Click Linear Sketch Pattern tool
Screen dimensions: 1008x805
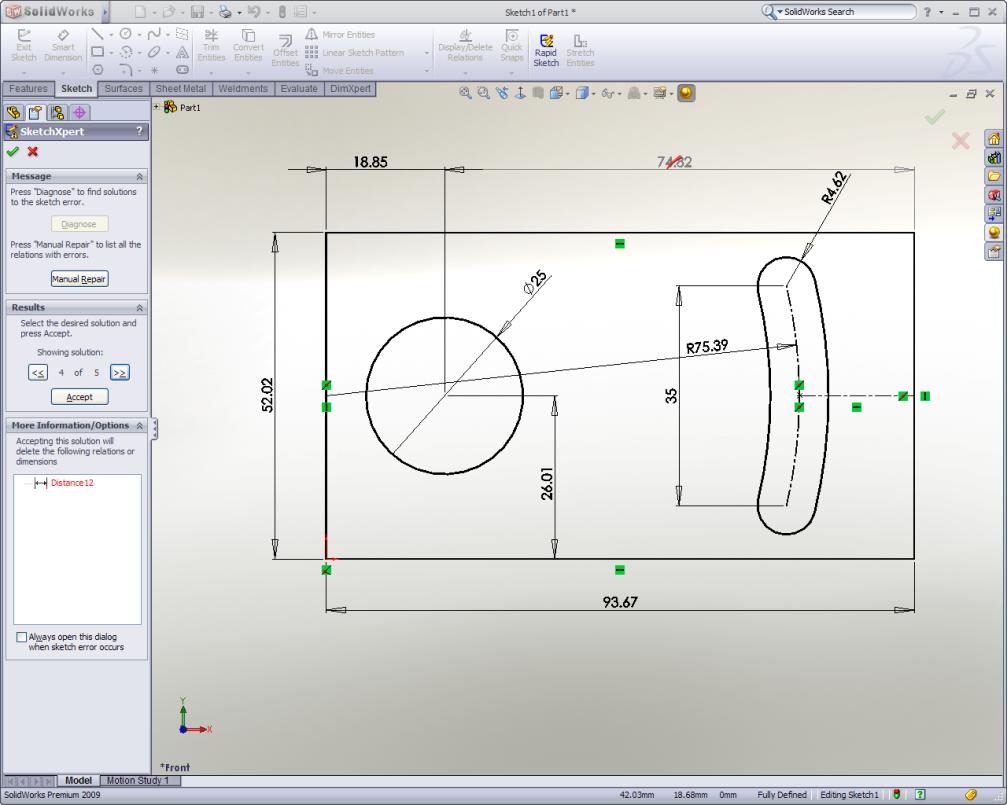(354, 53)
